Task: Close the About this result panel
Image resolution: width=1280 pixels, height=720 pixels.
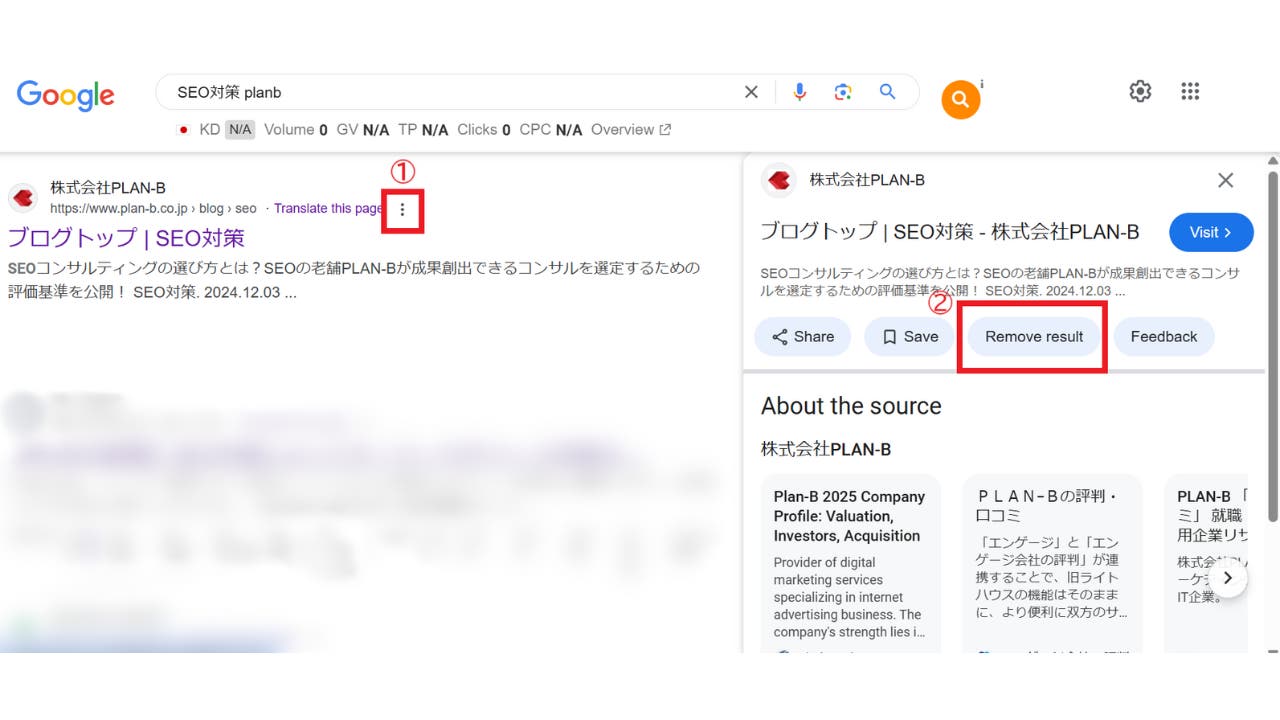Action: tap(1225, 180)
